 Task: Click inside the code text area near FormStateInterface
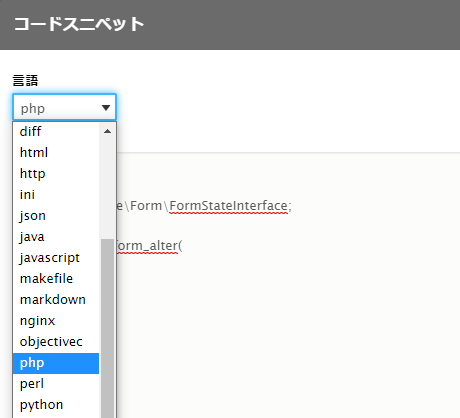(230, 206)
